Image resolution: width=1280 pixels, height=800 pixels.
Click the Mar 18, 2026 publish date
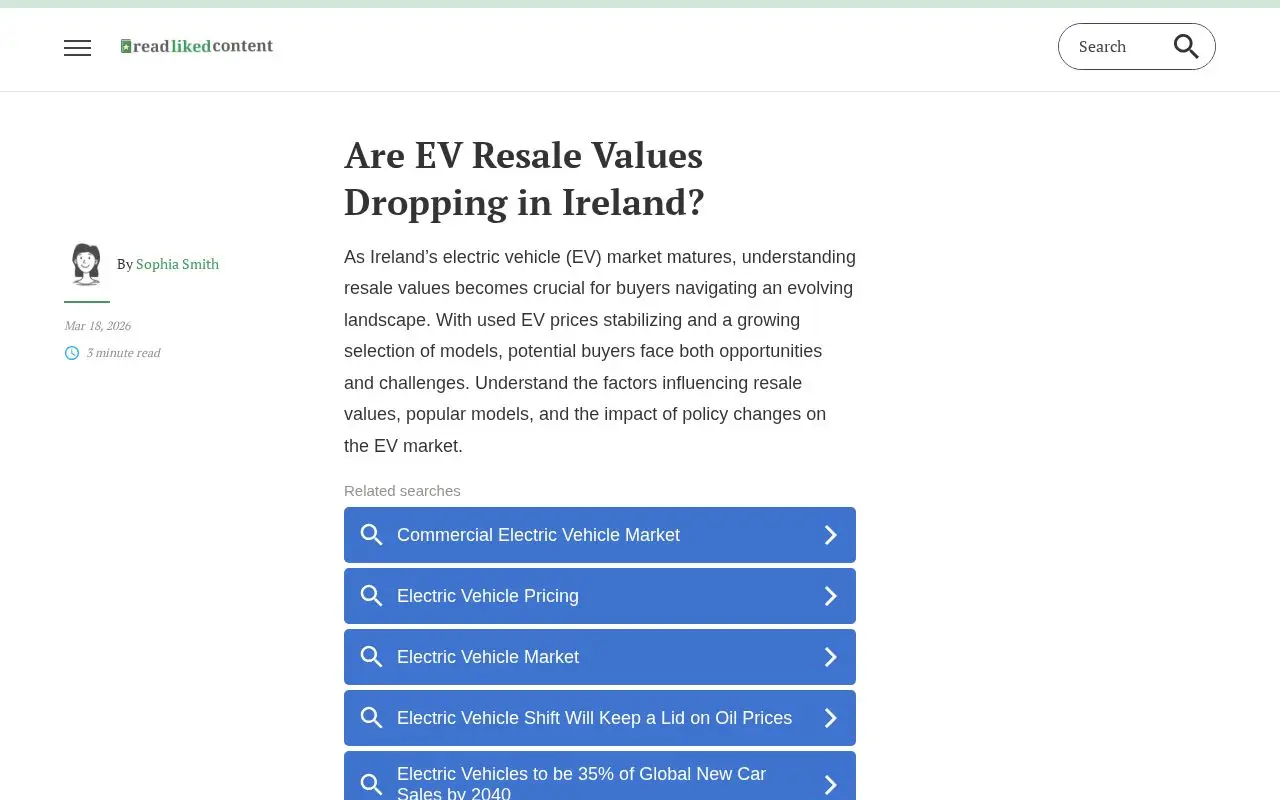97,326
